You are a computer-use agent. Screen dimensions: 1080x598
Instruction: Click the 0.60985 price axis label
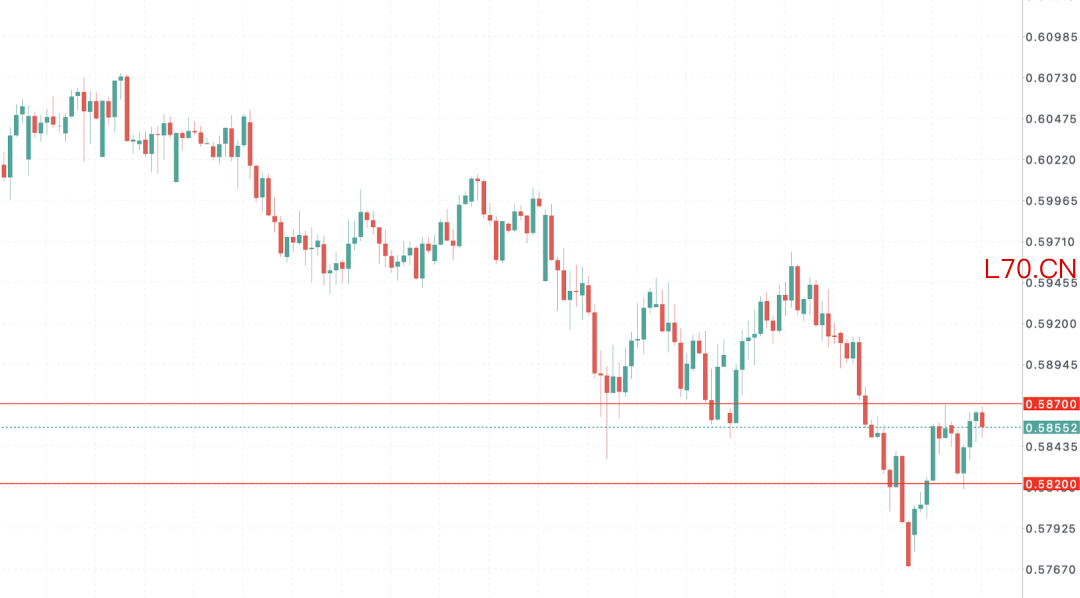pyautogui.click(x=1051, y=37)
